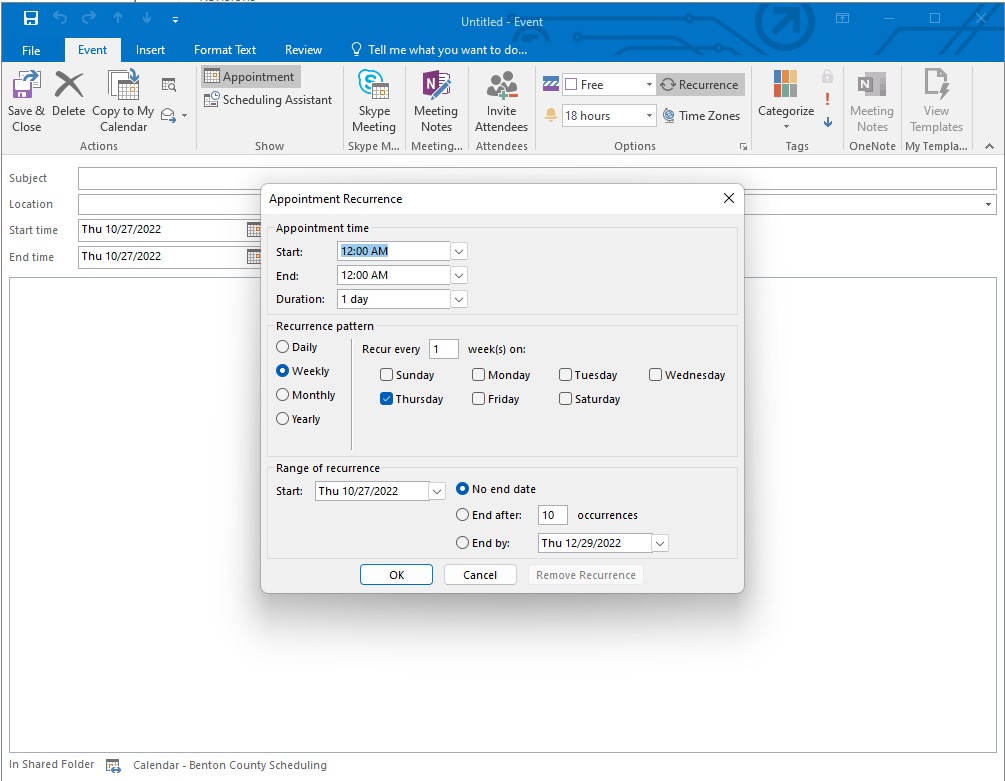
Task: Click the Meeting Notes OneNote icon
Action: coord(436,86)
